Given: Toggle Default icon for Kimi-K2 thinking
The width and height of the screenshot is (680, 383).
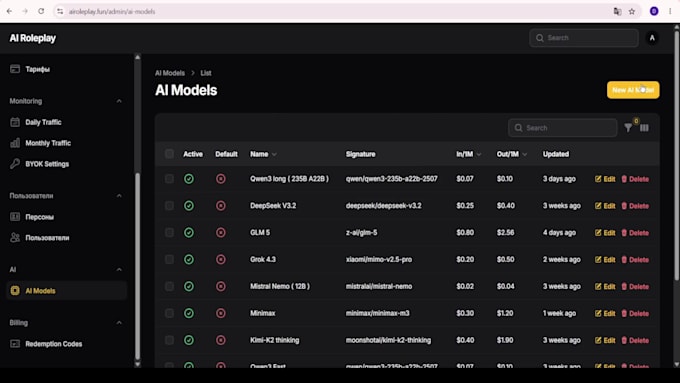Looking at the screenshot, I should (221, 340).
